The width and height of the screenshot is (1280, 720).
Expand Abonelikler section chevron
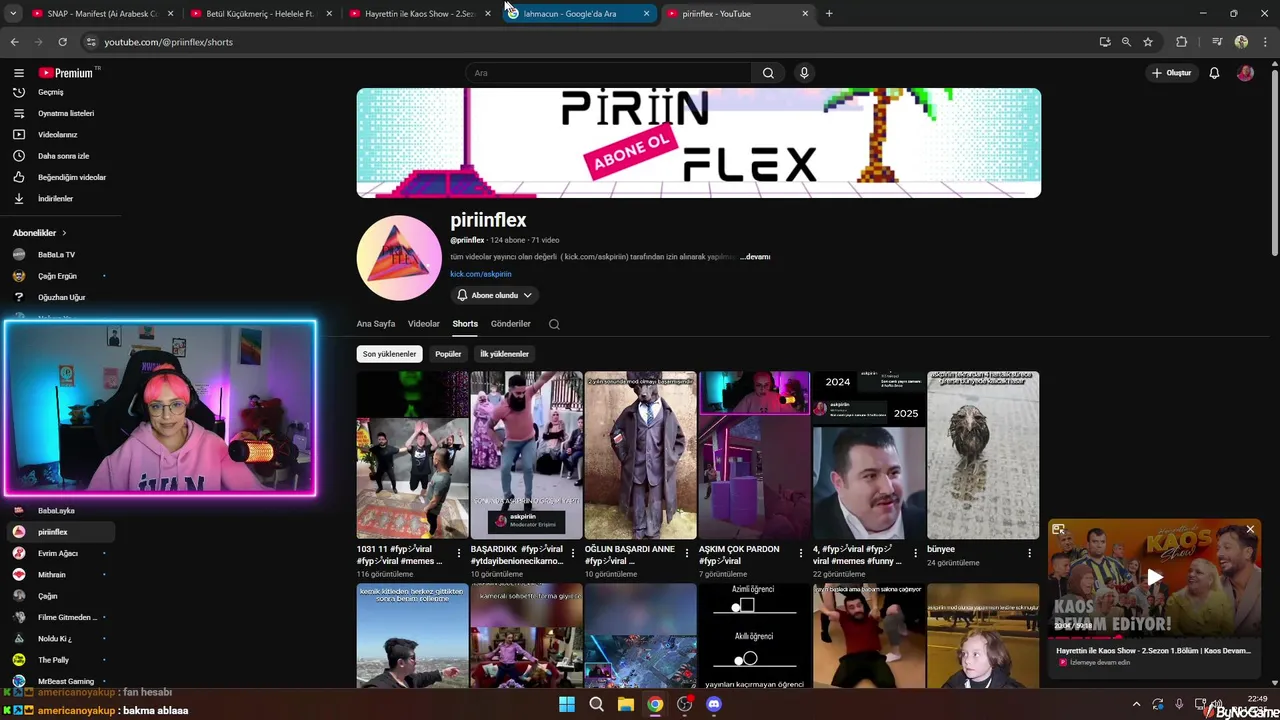64,233
